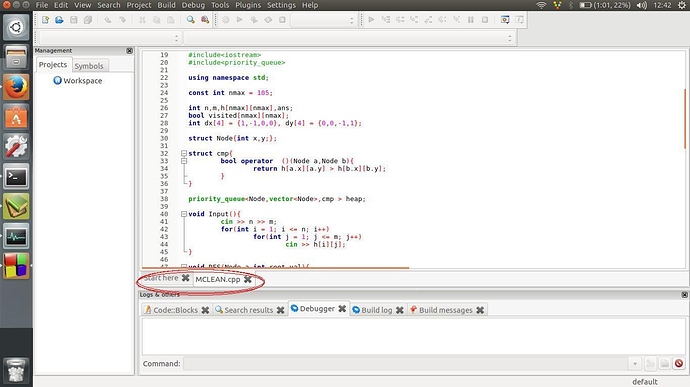Image resolution: width=690 pixels, height=387 pixels.
Task: Collapse the struct cmp fold marker
Action: pyautogui.click(x=184, y=153)
